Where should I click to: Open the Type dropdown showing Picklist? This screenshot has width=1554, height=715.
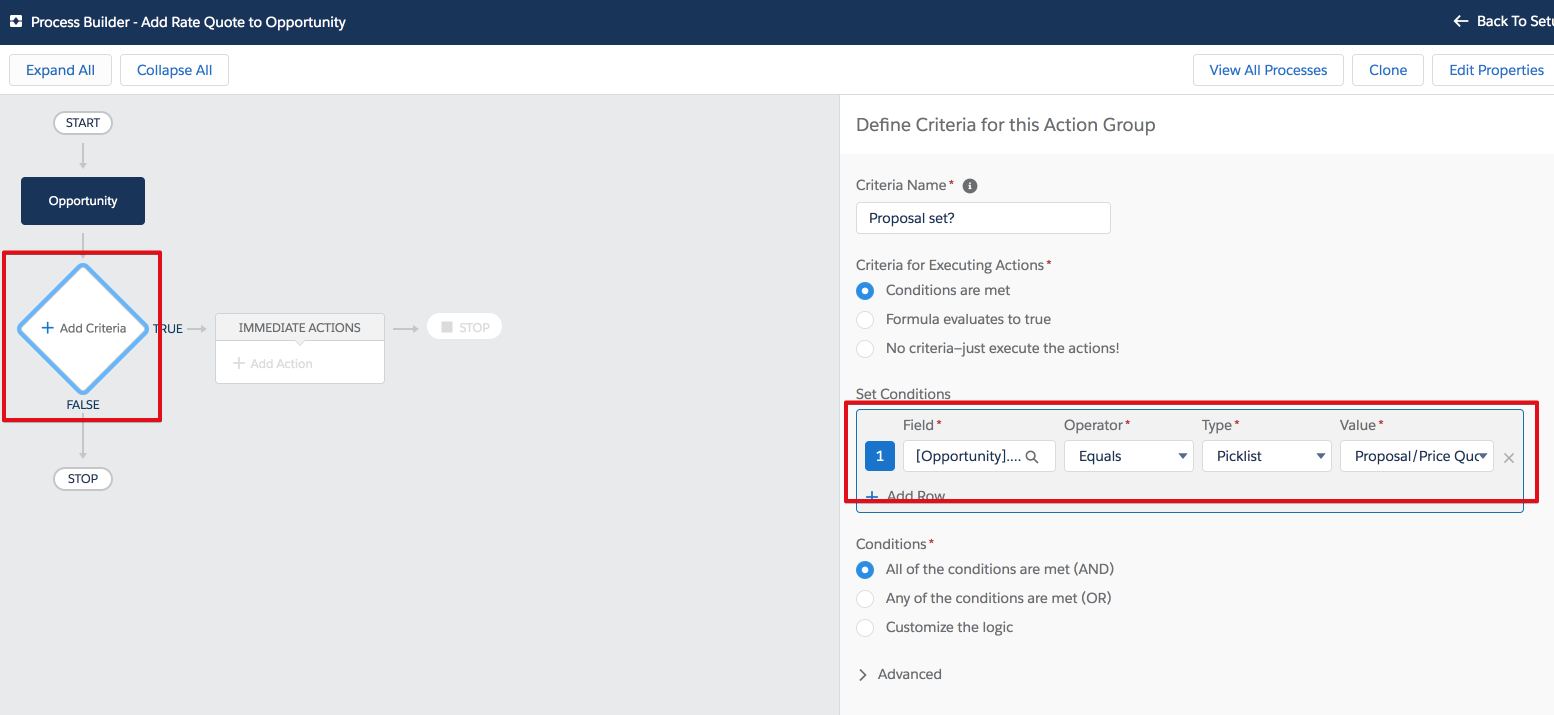pos(1266,456)
